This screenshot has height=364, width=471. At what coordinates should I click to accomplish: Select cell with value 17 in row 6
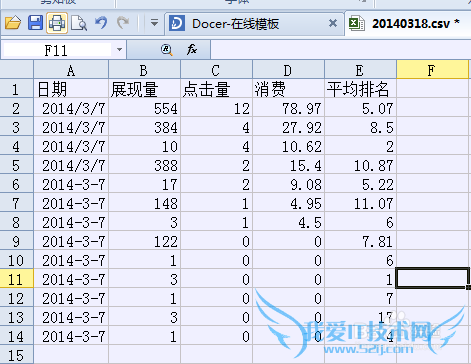(x=144, y=184)
